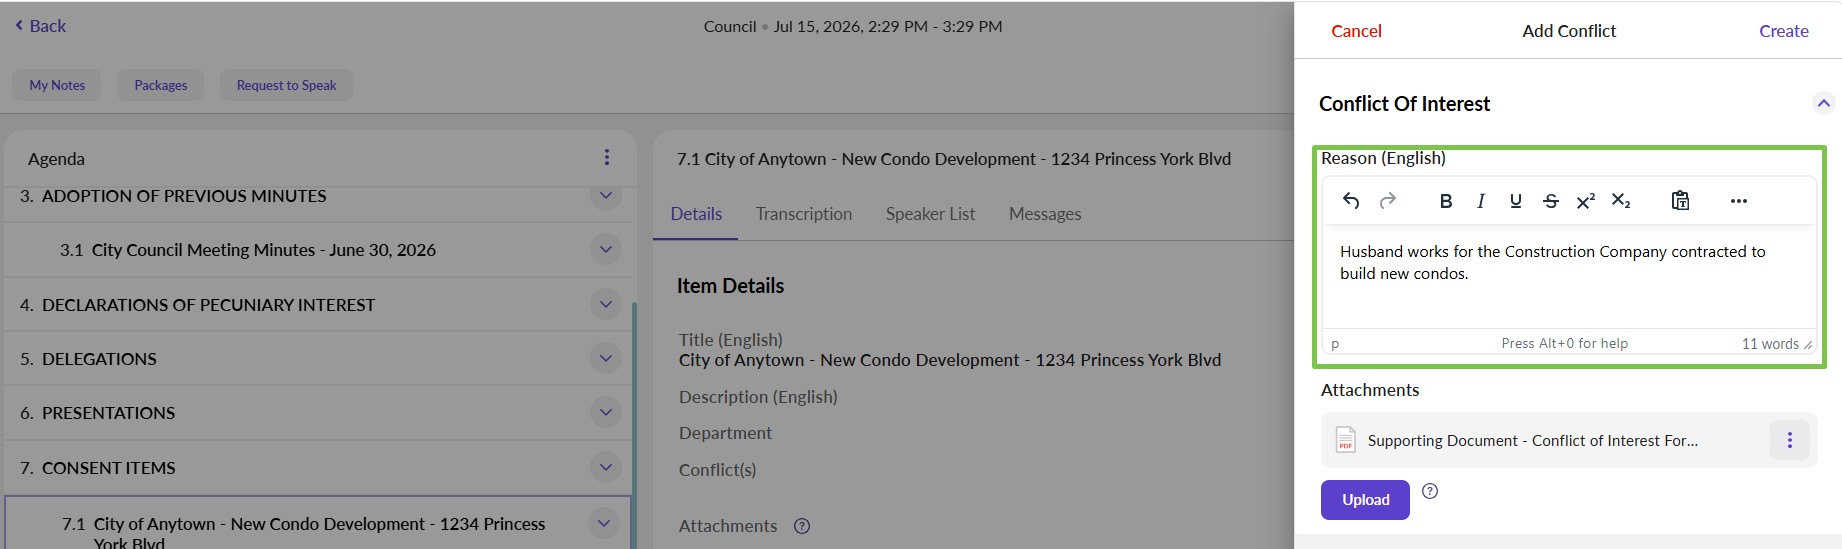
Task: Open the Speaker List tab
Action: pos(930,214)
